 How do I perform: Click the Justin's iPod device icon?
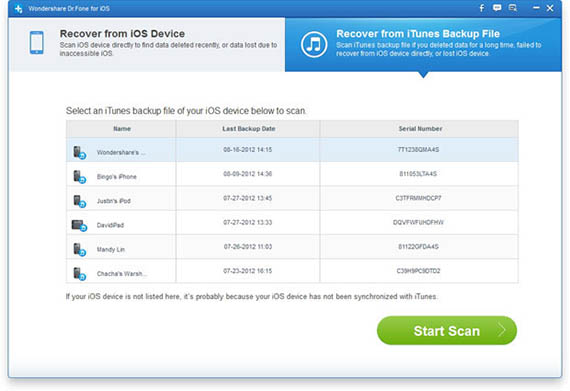click(x=79, y=201)
